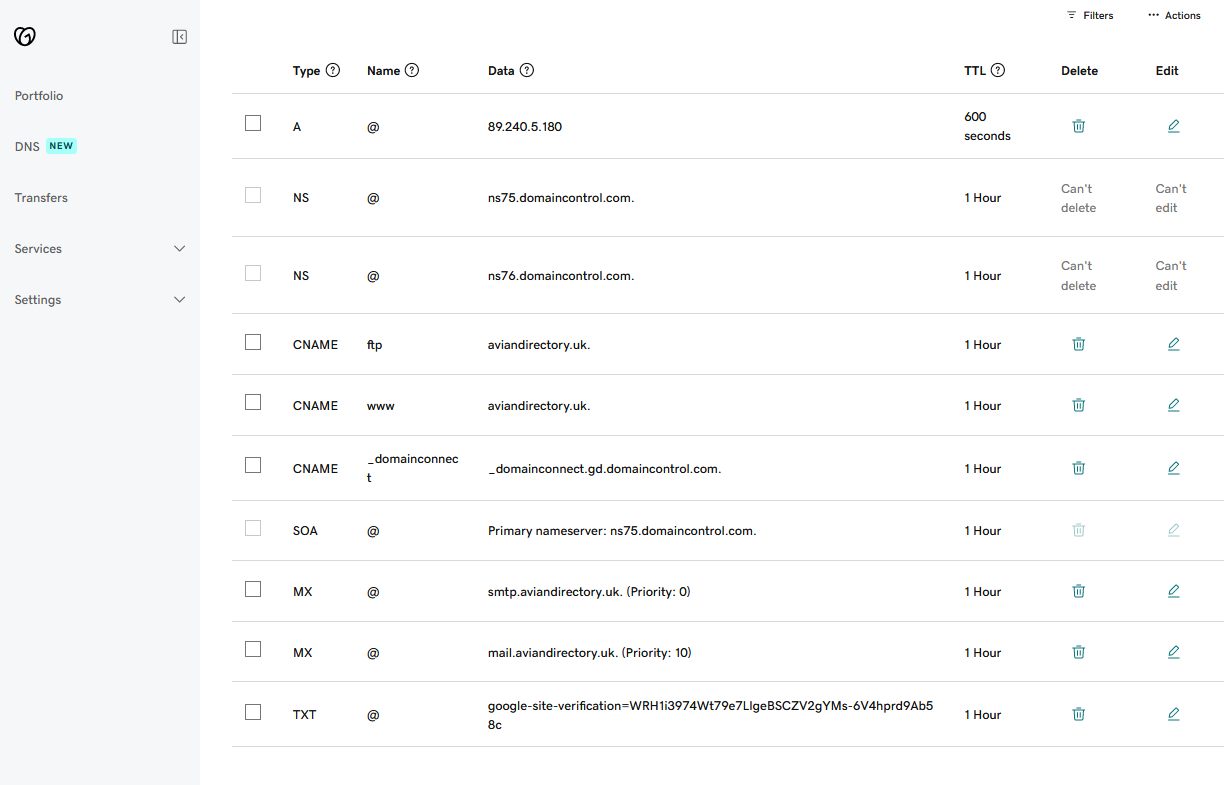The height and width of the screenshot is (785, 1227).
Task: Expand the Settings section chevron
Action: (x=179, y=300)
